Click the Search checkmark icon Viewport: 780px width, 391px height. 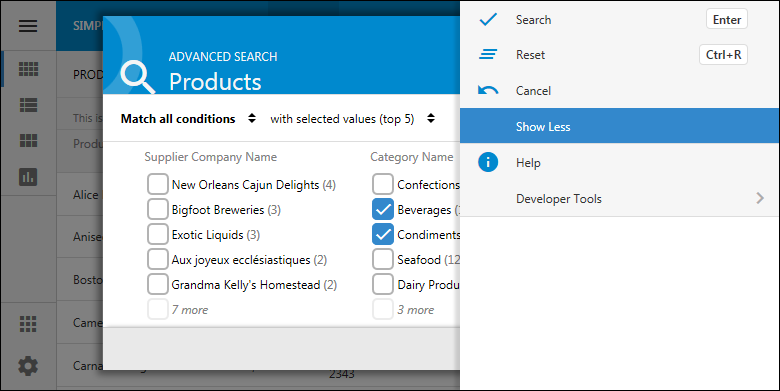488,19
